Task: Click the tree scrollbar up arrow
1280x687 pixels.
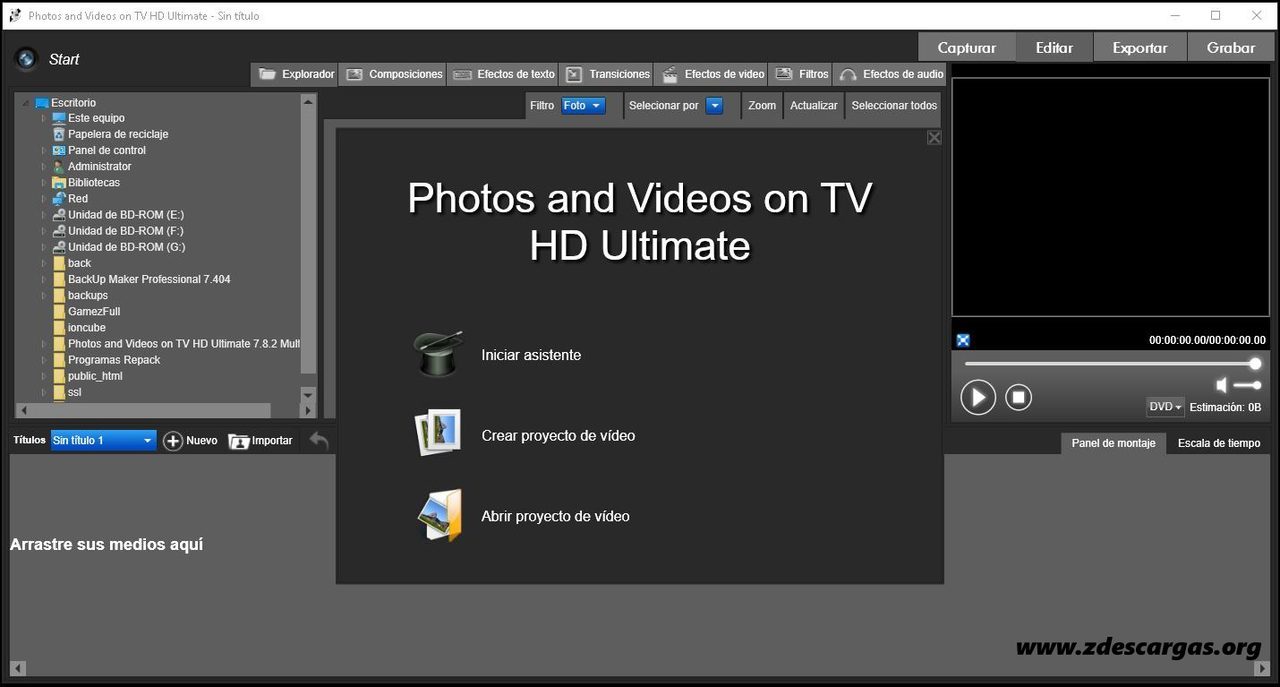Action: pos(308,101)
